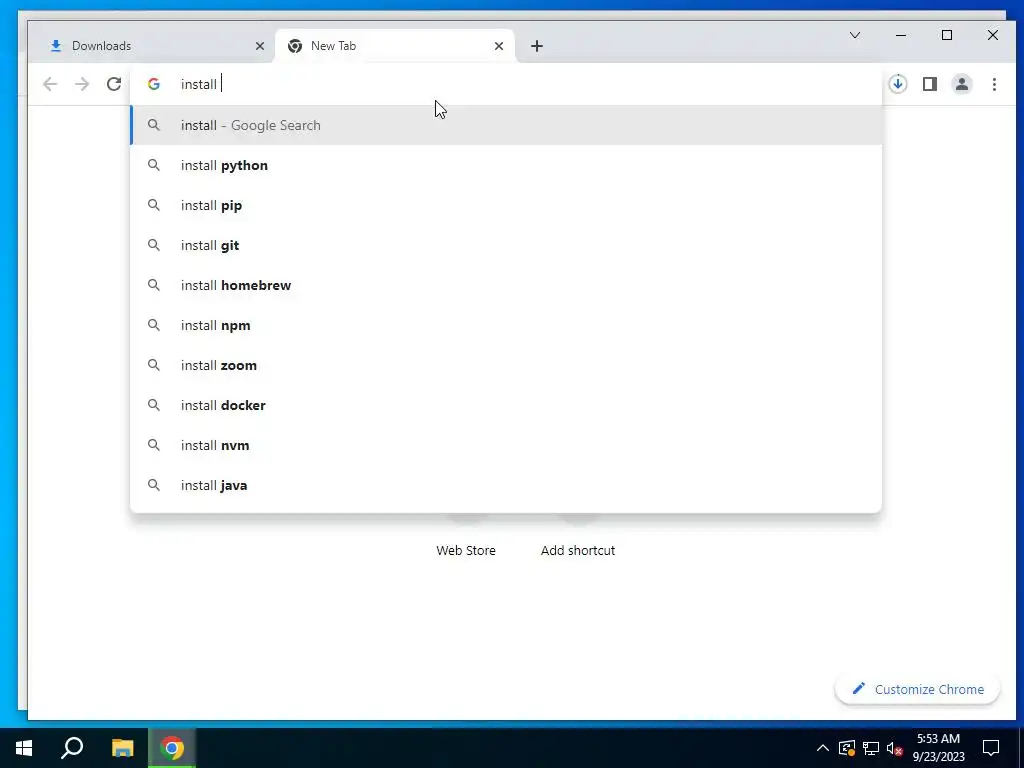Open Chrome's three-dot menu
Screen dimensions: 1024x768
pyautogui.click(x=994, y=84)
